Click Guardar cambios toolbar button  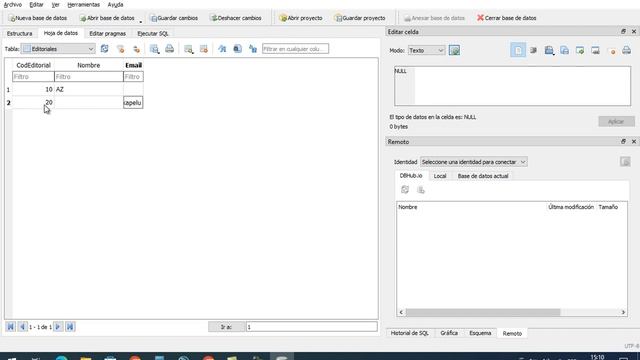174,18
